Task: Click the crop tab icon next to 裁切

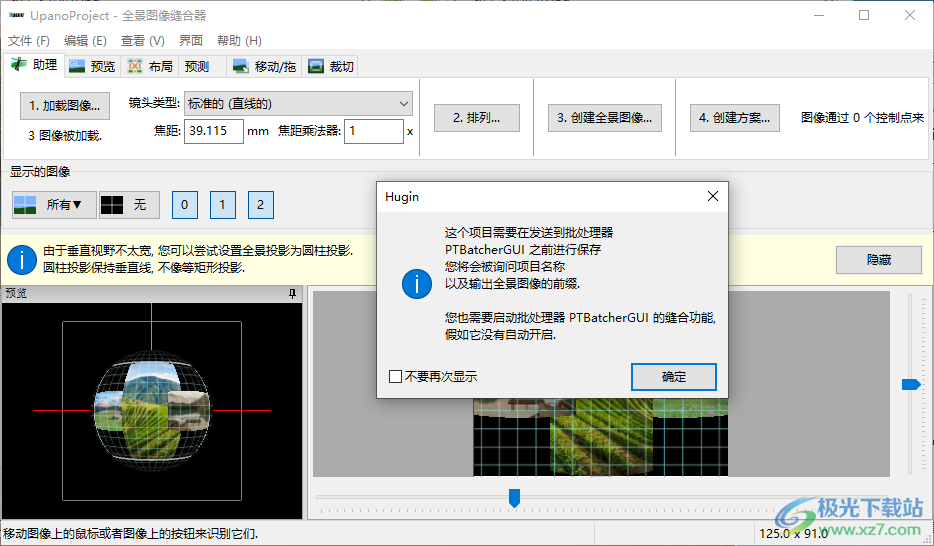Action: pos(316,66)
